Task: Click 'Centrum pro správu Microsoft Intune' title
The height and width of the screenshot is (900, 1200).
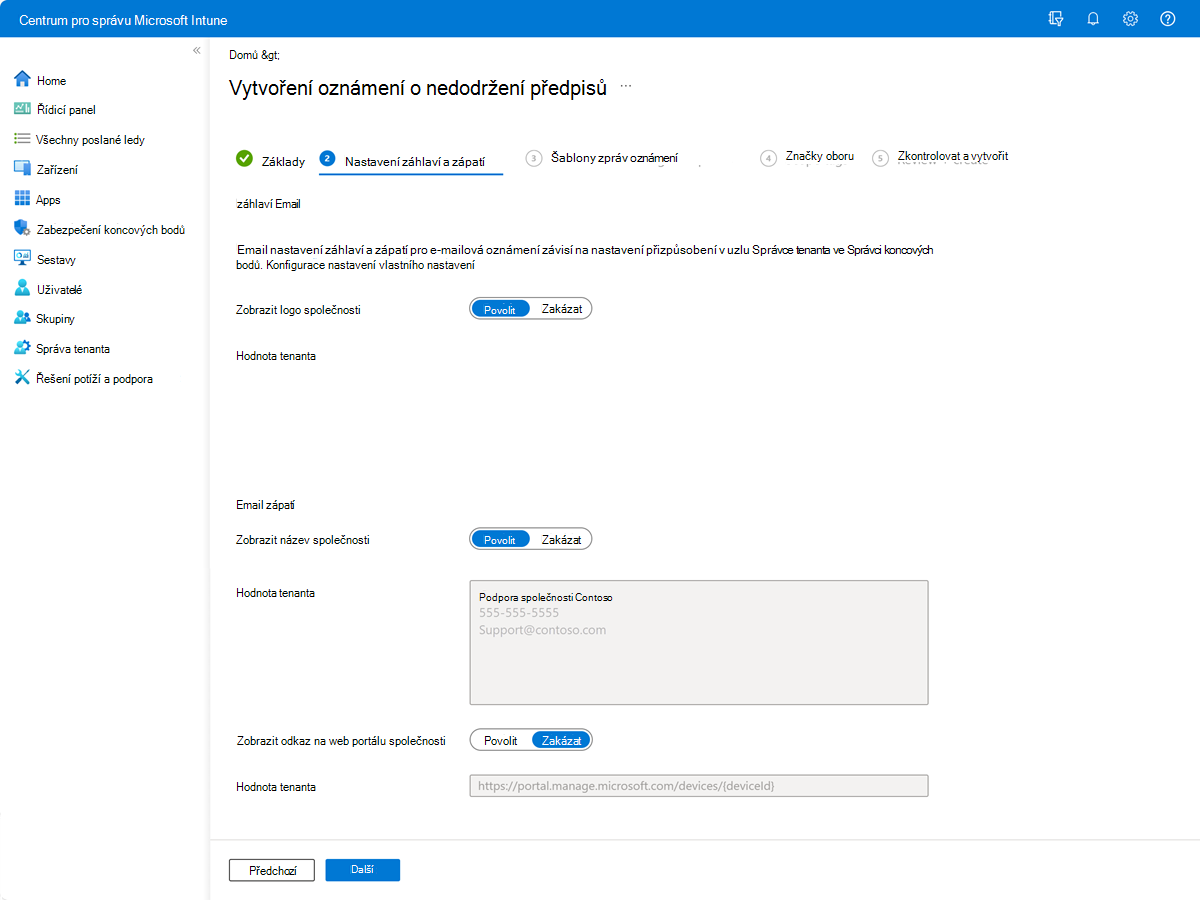Action: (125, 19)
